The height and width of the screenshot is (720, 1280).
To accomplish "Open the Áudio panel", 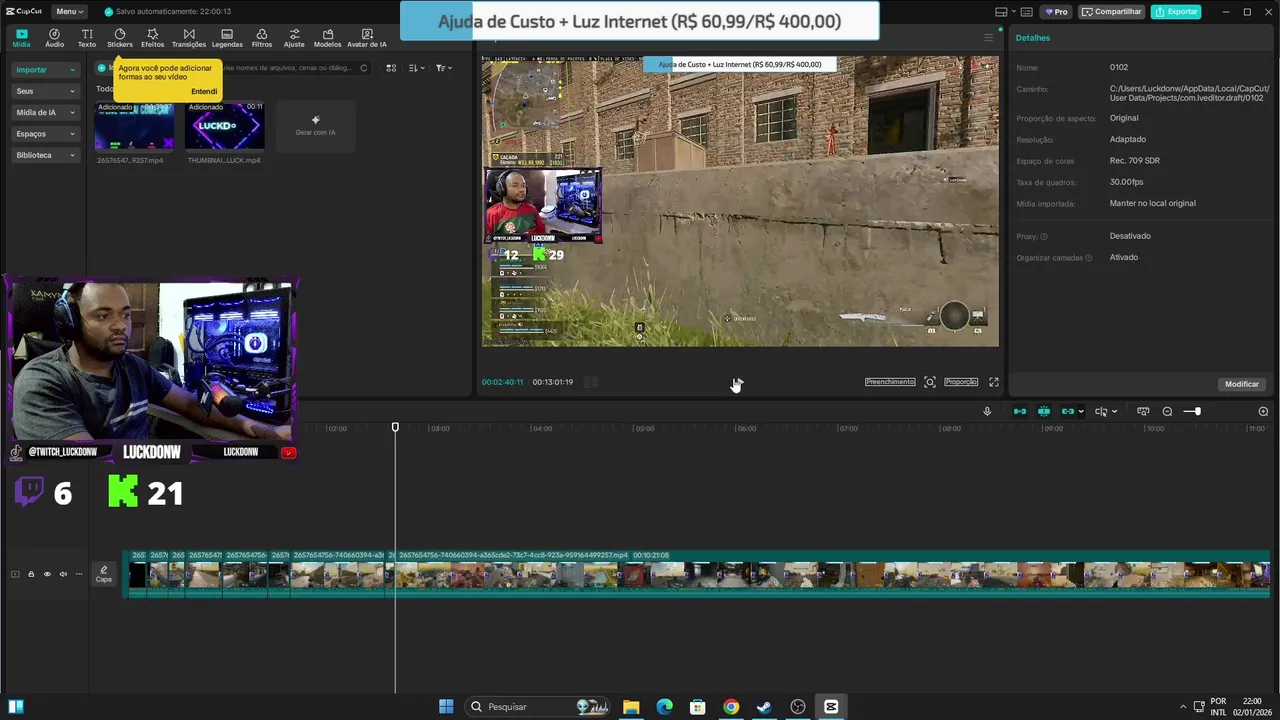I will tap(54, 38).
